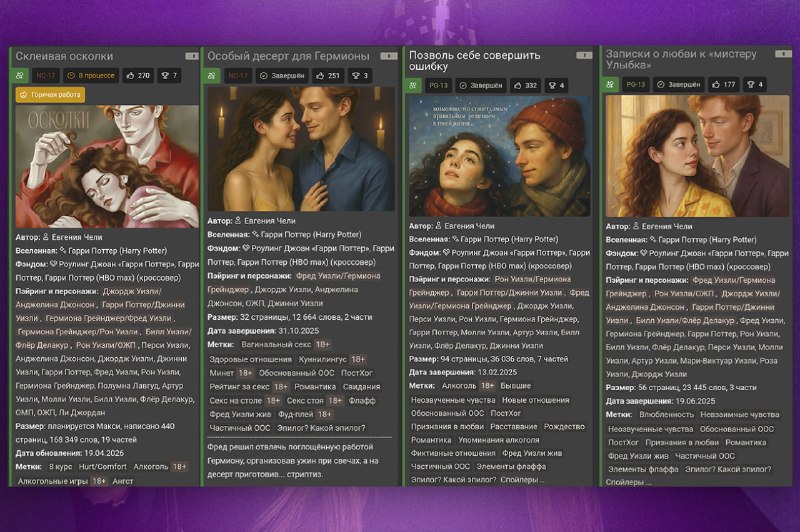Toggle the switch beside «Записки о любви» title

pyautogui.click(x=783, y=54)
